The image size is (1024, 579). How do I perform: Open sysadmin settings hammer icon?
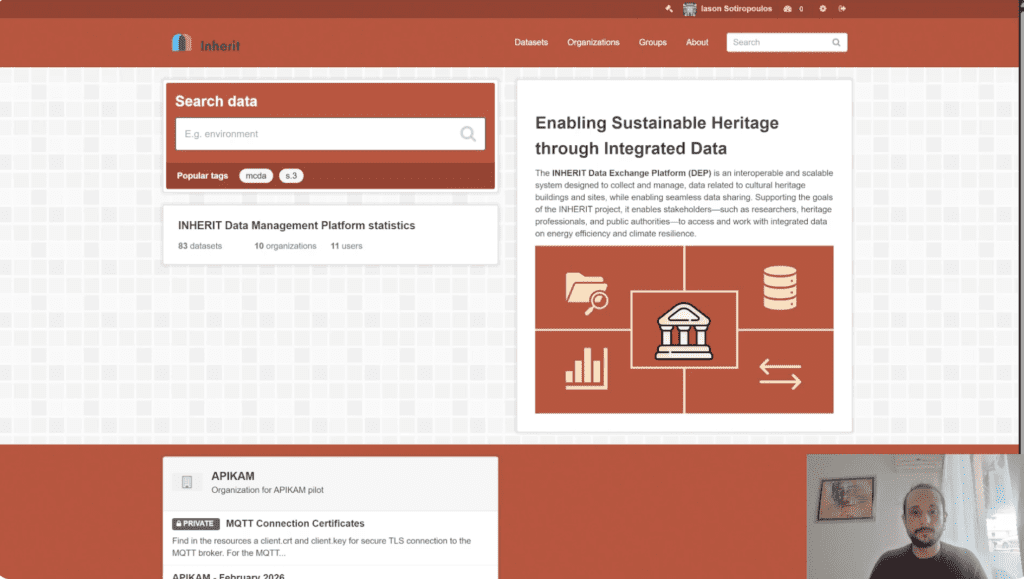(669, 8)
